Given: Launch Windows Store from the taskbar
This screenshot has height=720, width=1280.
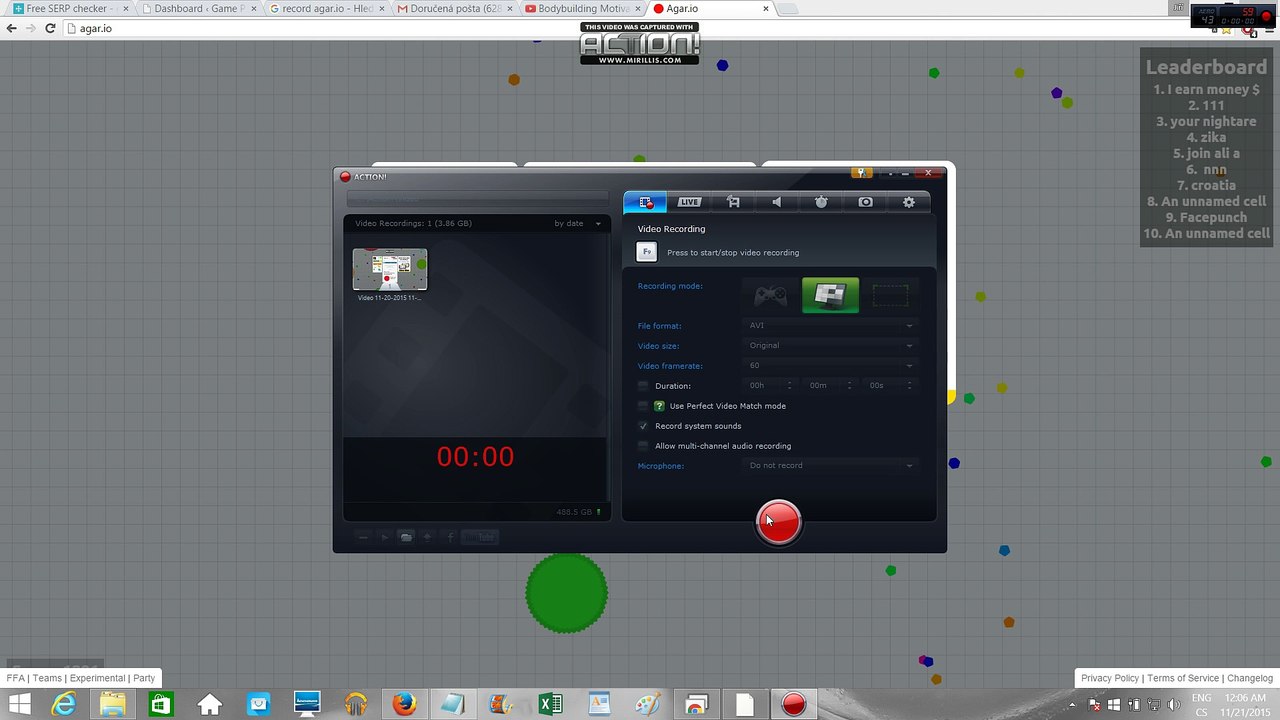Looking at the screenshot, I should [160, 704].
